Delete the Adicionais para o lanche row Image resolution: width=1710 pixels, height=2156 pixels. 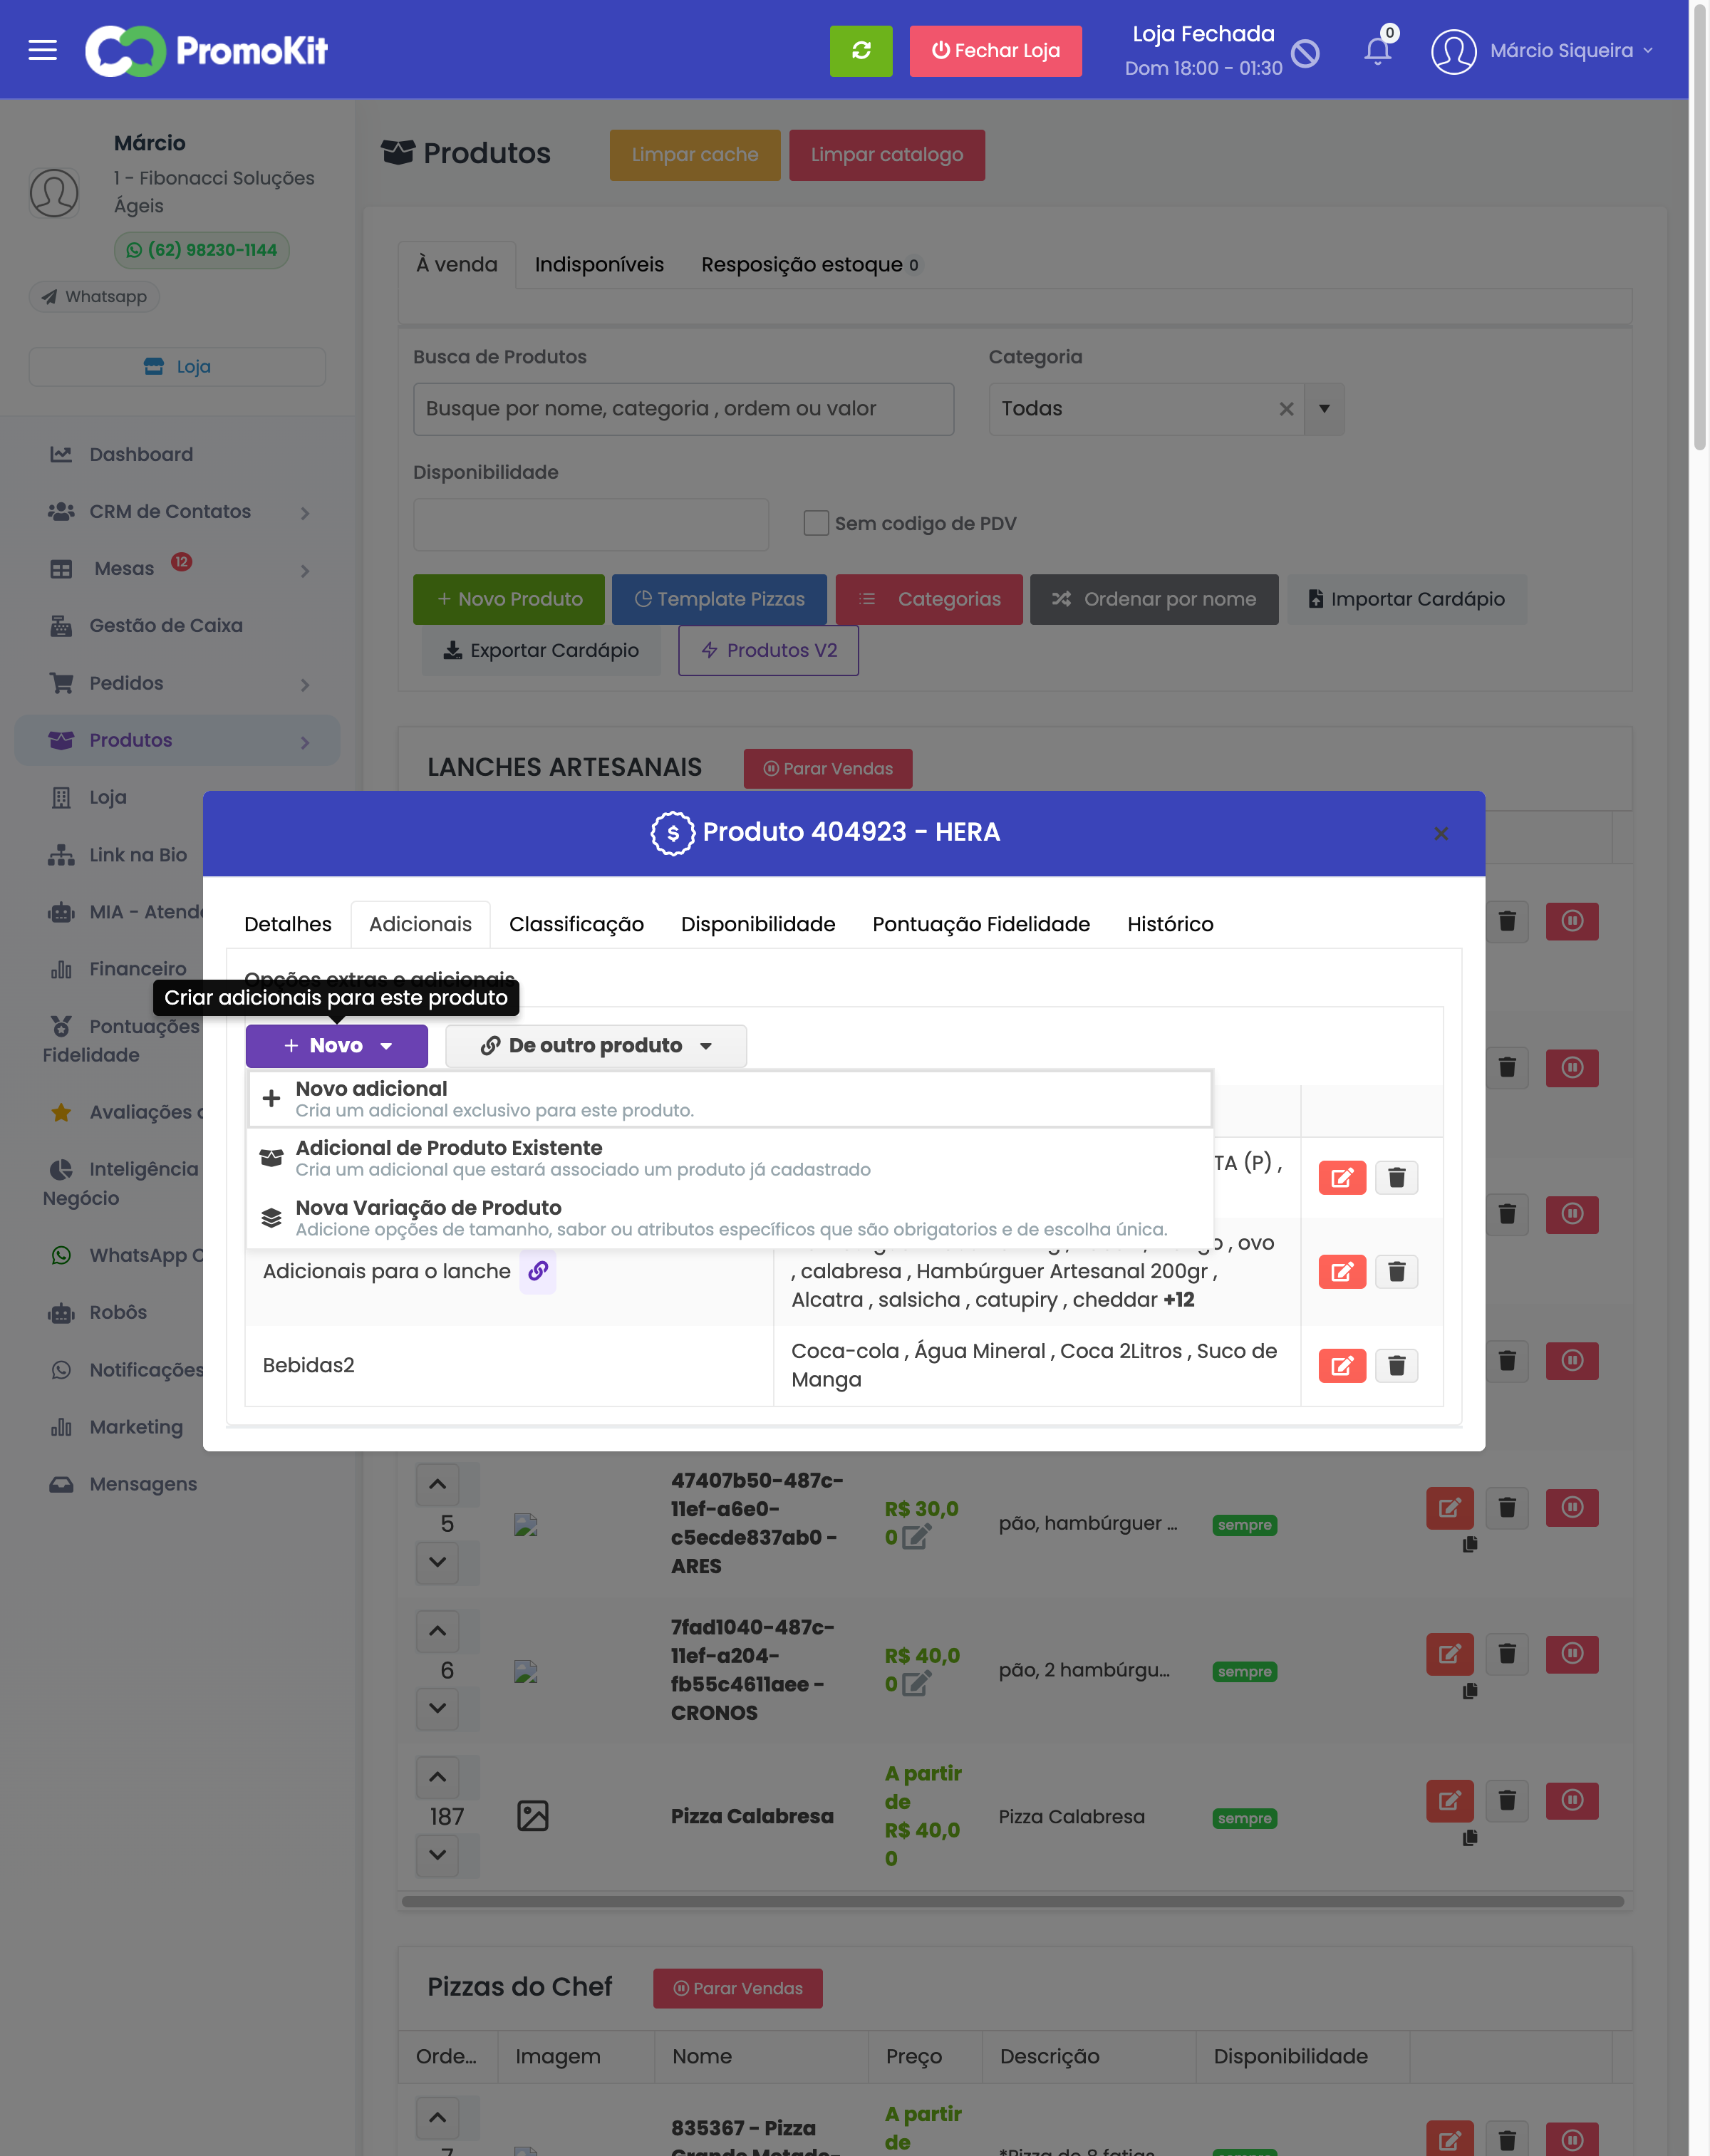1397,1271
